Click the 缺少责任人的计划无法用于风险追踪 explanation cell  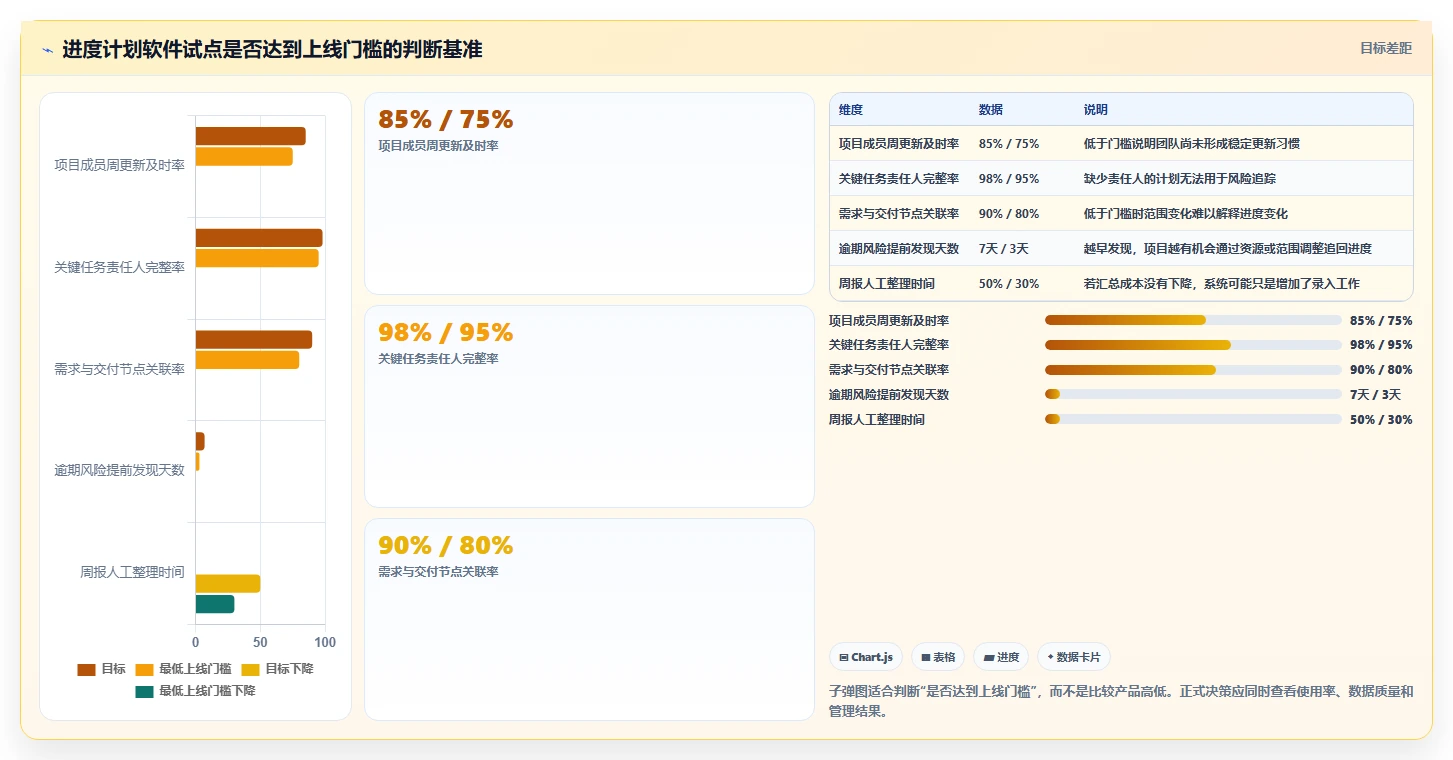pyautogui.click(x=1243, y=179)
